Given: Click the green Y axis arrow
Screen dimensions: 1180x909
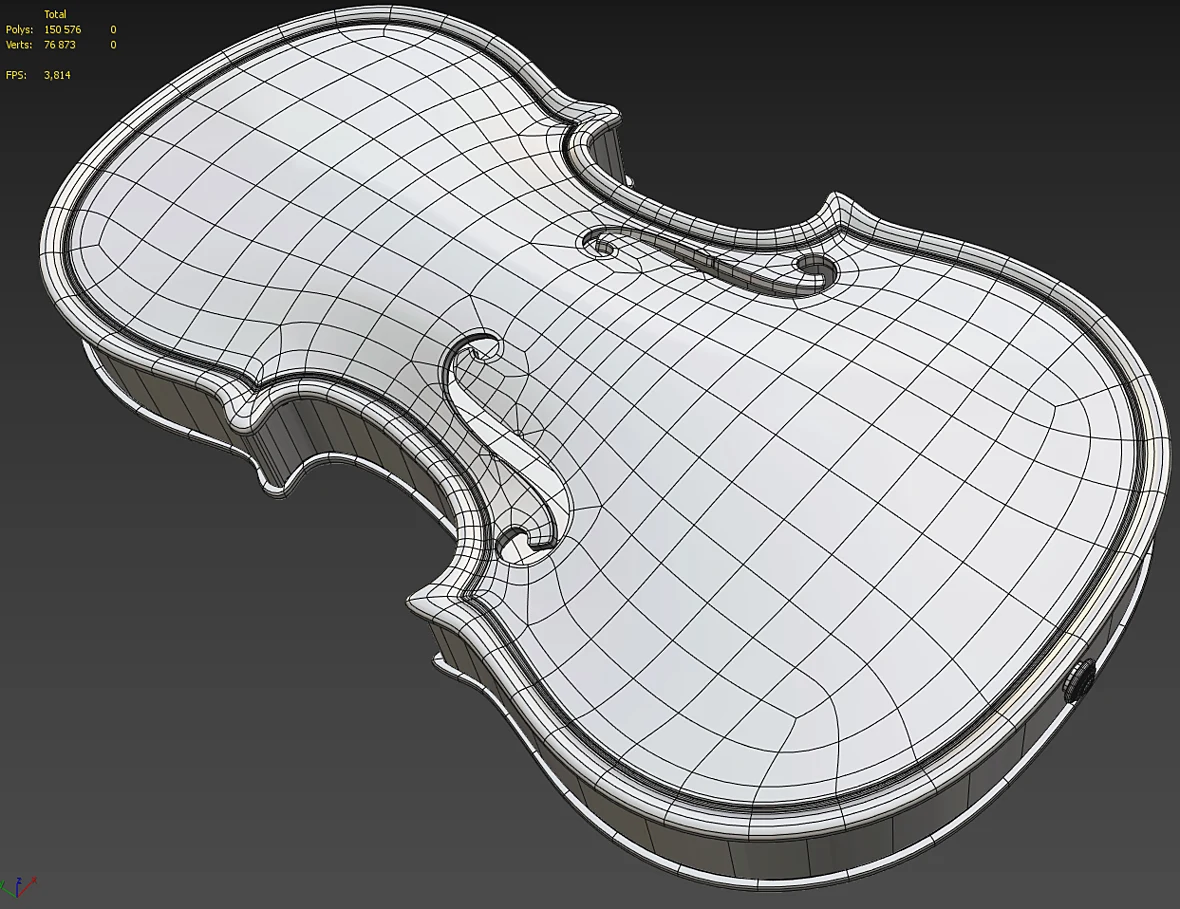Looking at the screenshot, I should pyautogui.click(x=8, y=889).
